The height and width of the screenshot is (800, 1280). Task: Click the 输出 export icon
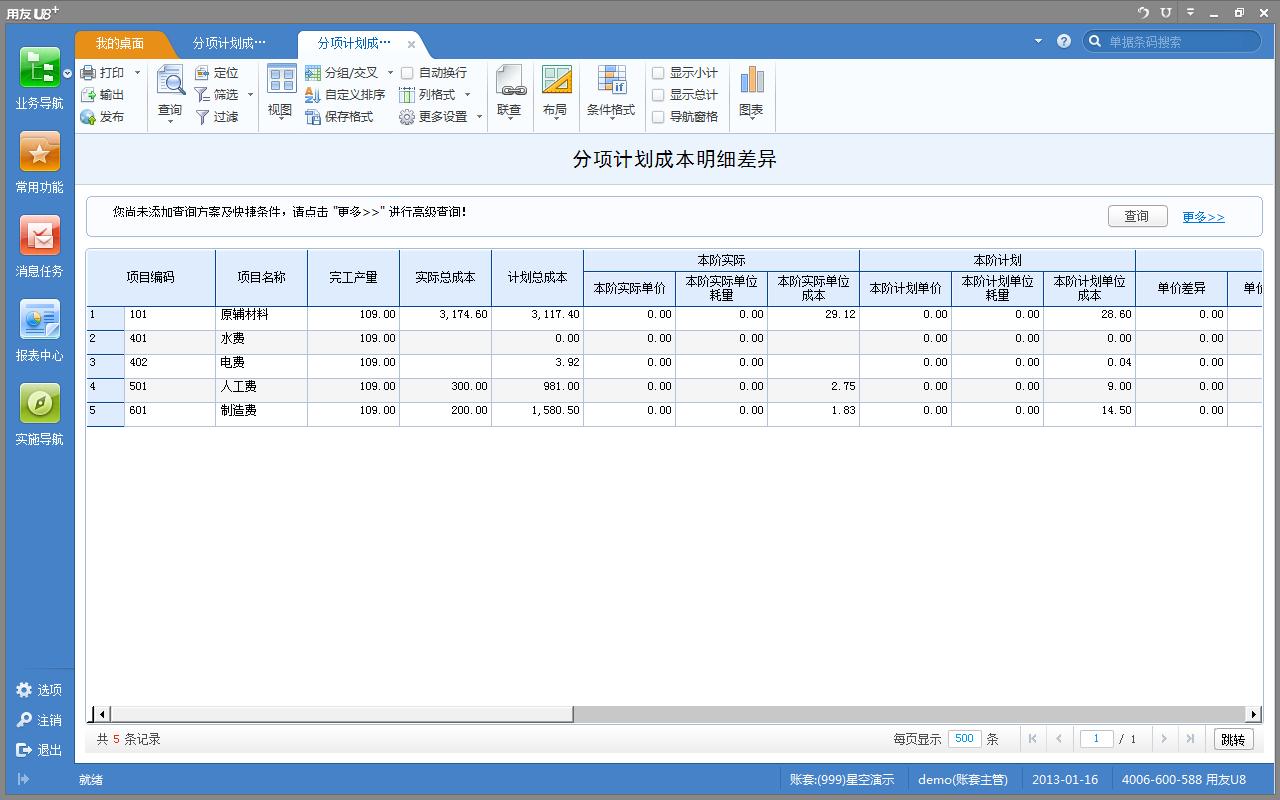(88, 95)
